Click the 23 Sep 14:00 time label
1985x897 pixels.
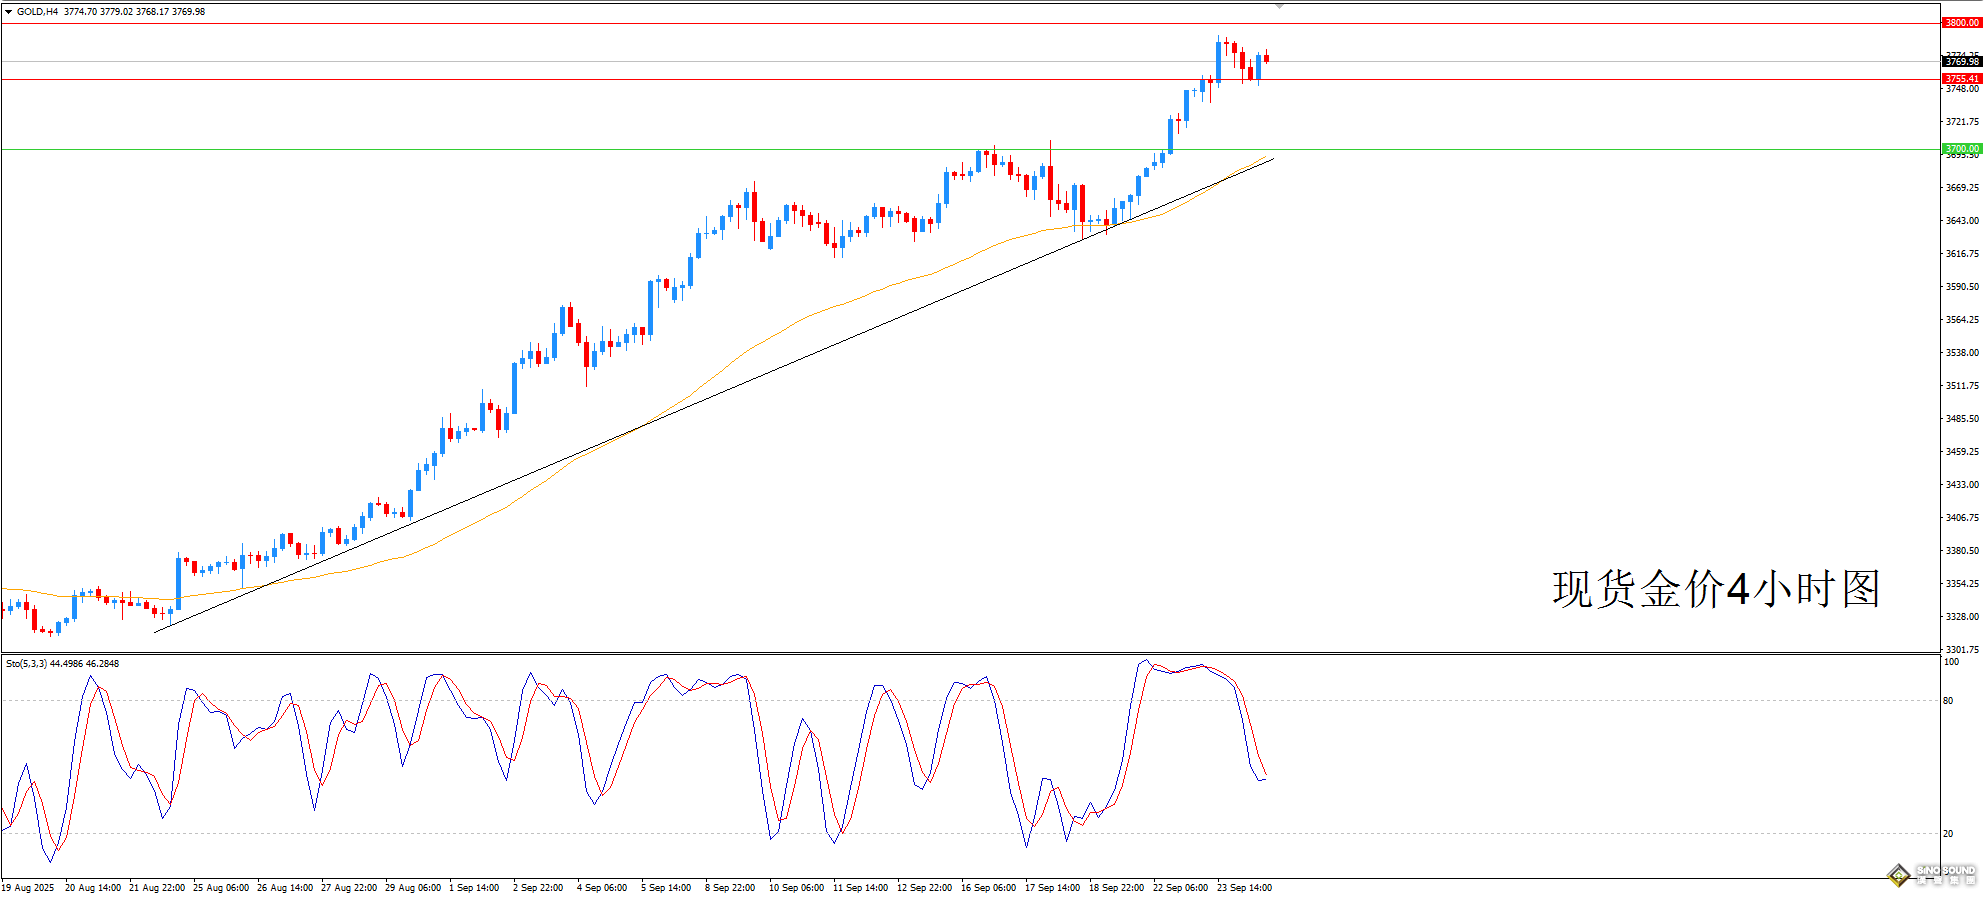(1244, 888)
